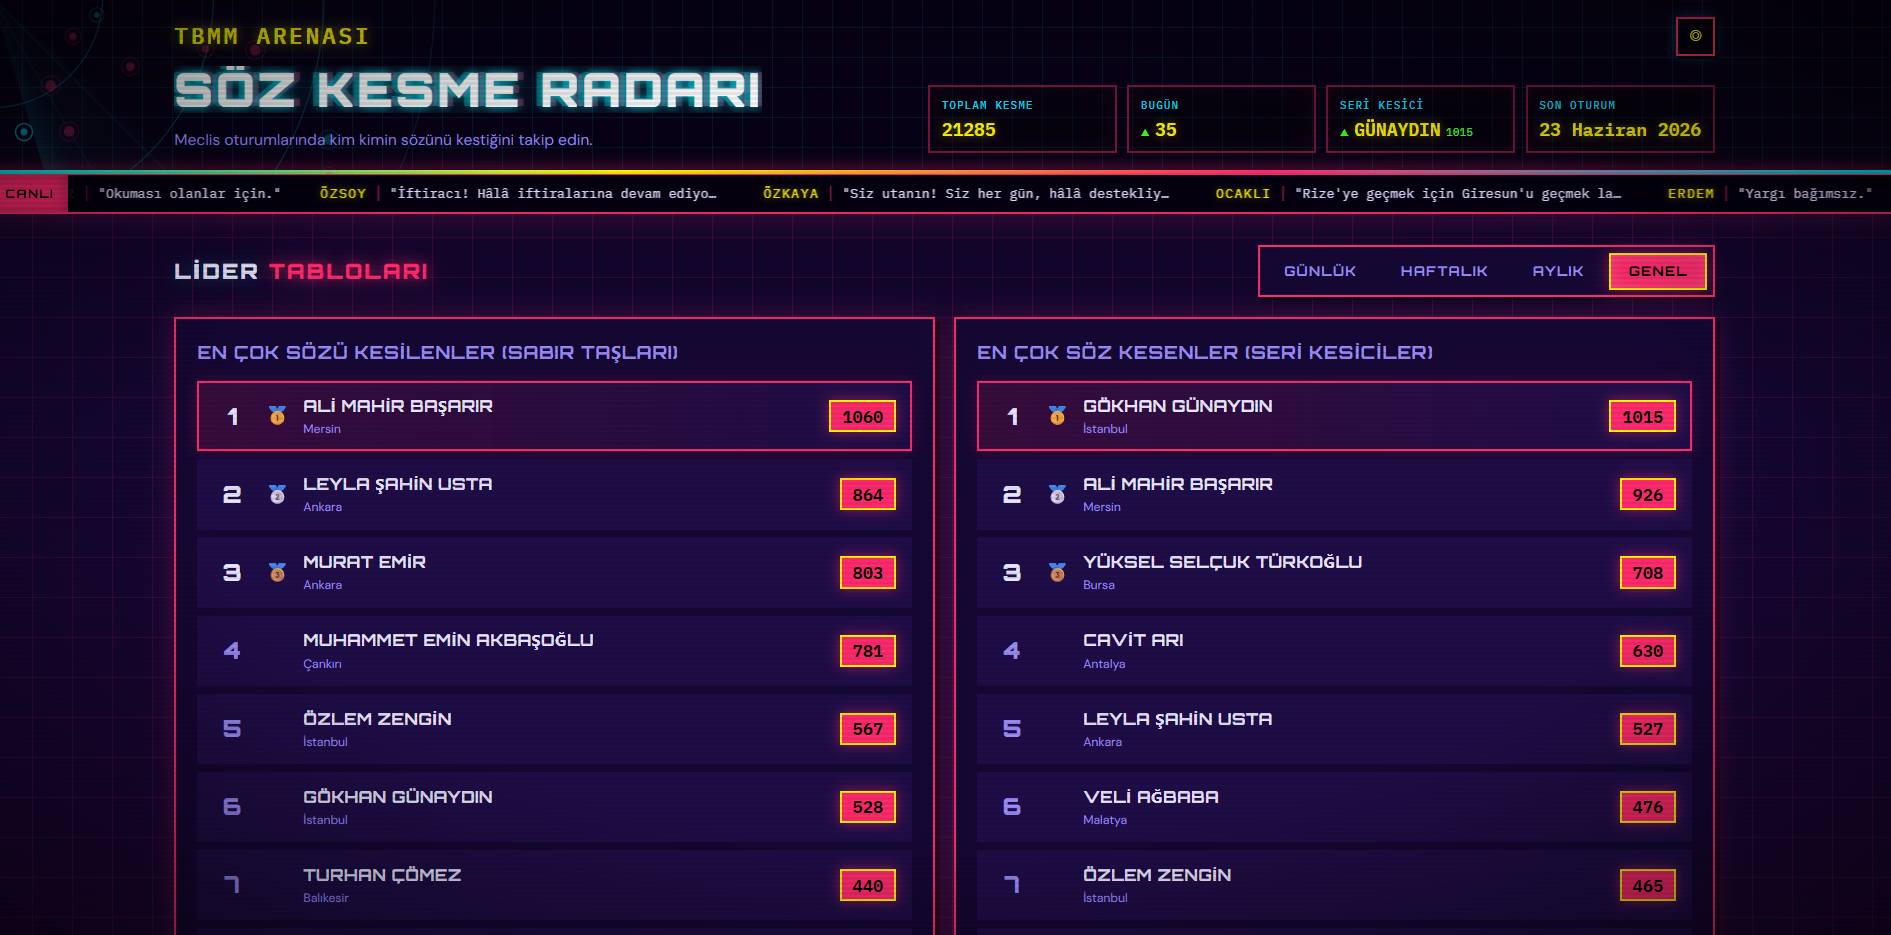Click the En Çok Sözü Kesilenler panel heading
Image resolution: width=1891 pixels, height=935 pixels.
pyautogui.click(x=437, y=352)
